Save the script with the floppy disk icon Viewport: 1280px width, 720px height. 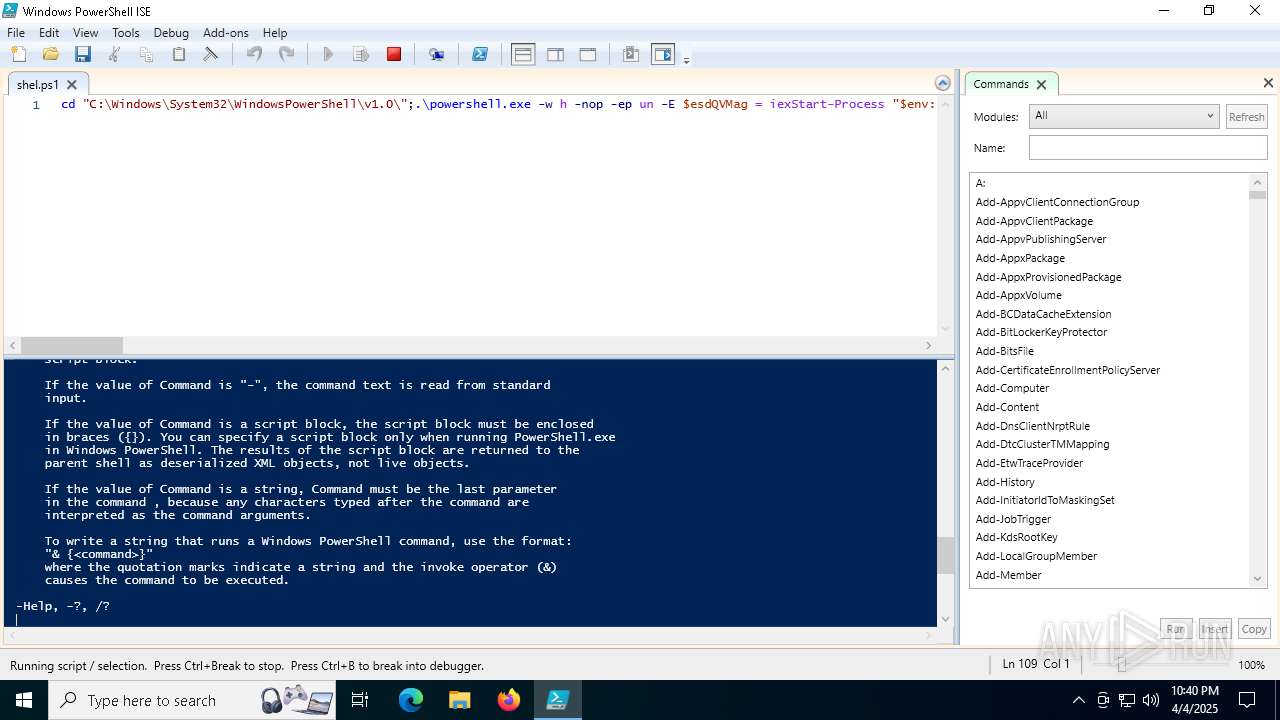(82, 54)
